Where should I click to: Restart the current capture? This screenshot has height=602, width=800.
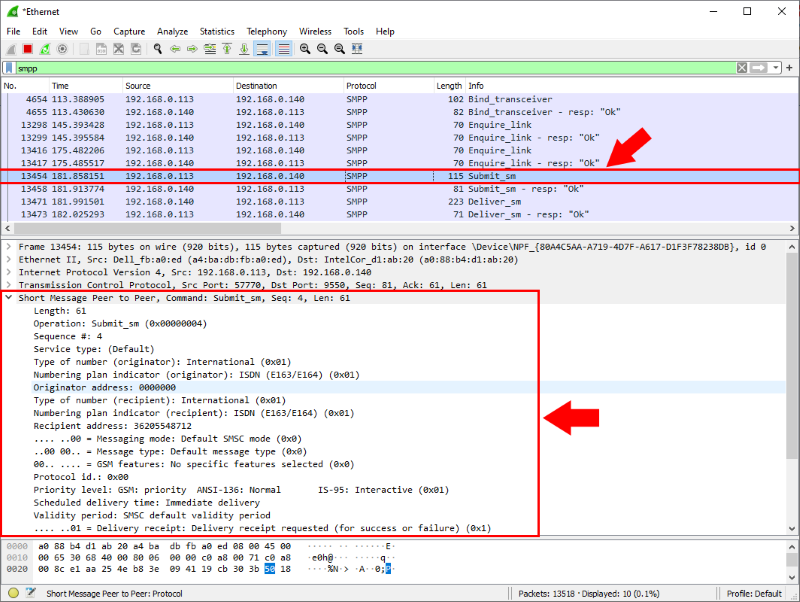pos(45,49)
